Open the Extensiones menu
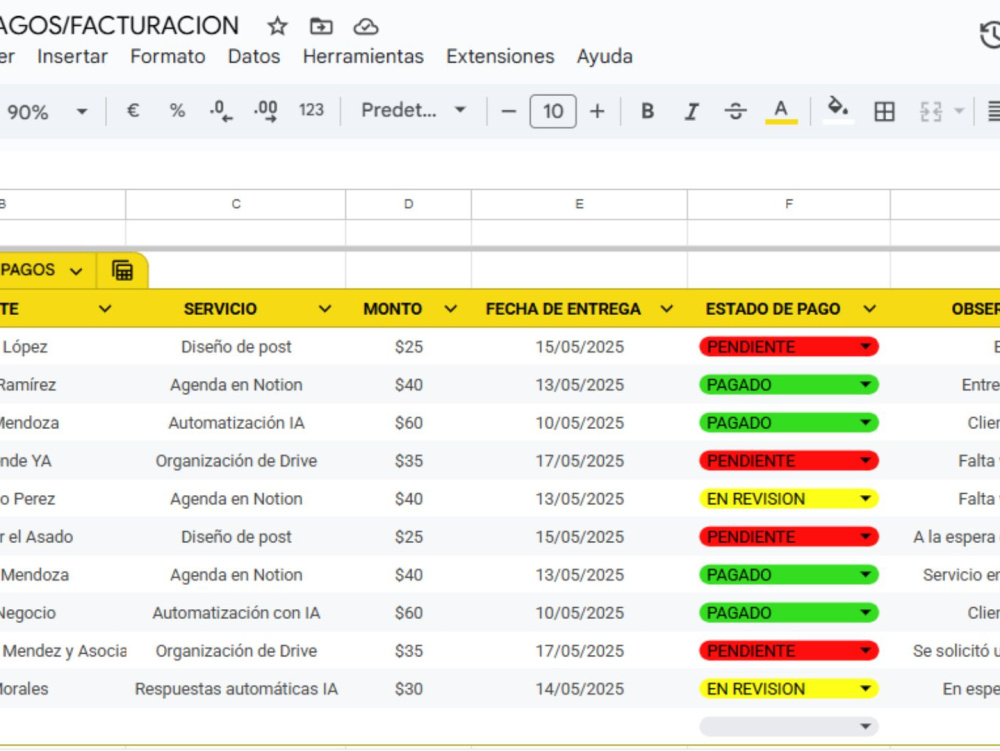The height and width of the screenshot is (751, 1000). click(x=500, y=56)
